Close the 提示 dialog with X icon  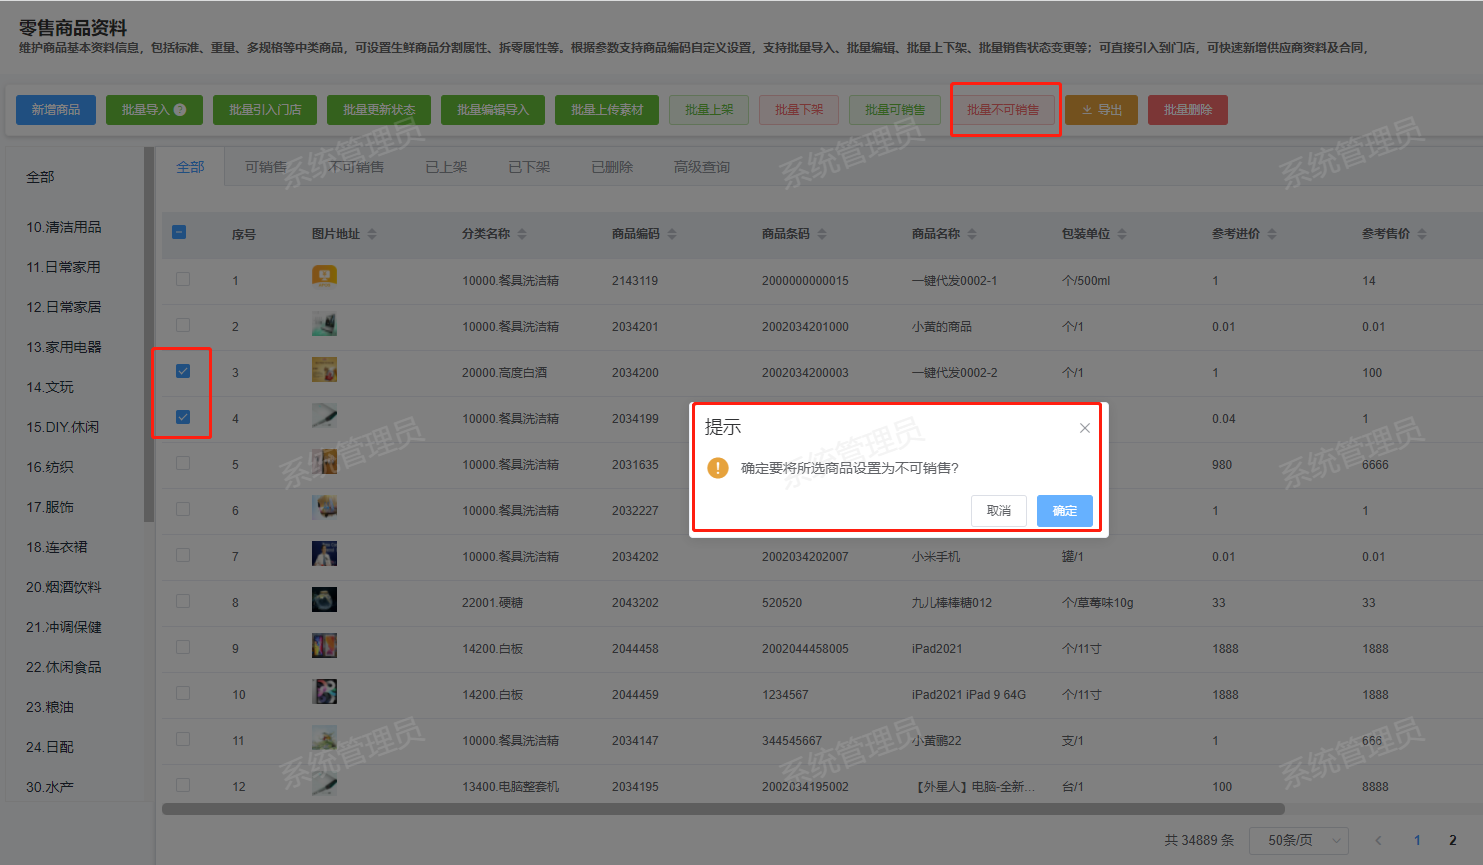click(1084, 428)
